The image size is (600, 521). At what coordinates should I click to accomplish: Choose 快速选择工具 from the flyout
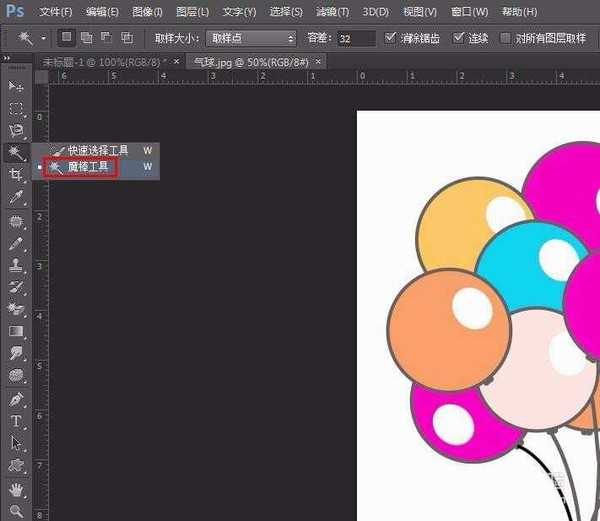click(x=97, y=151)
